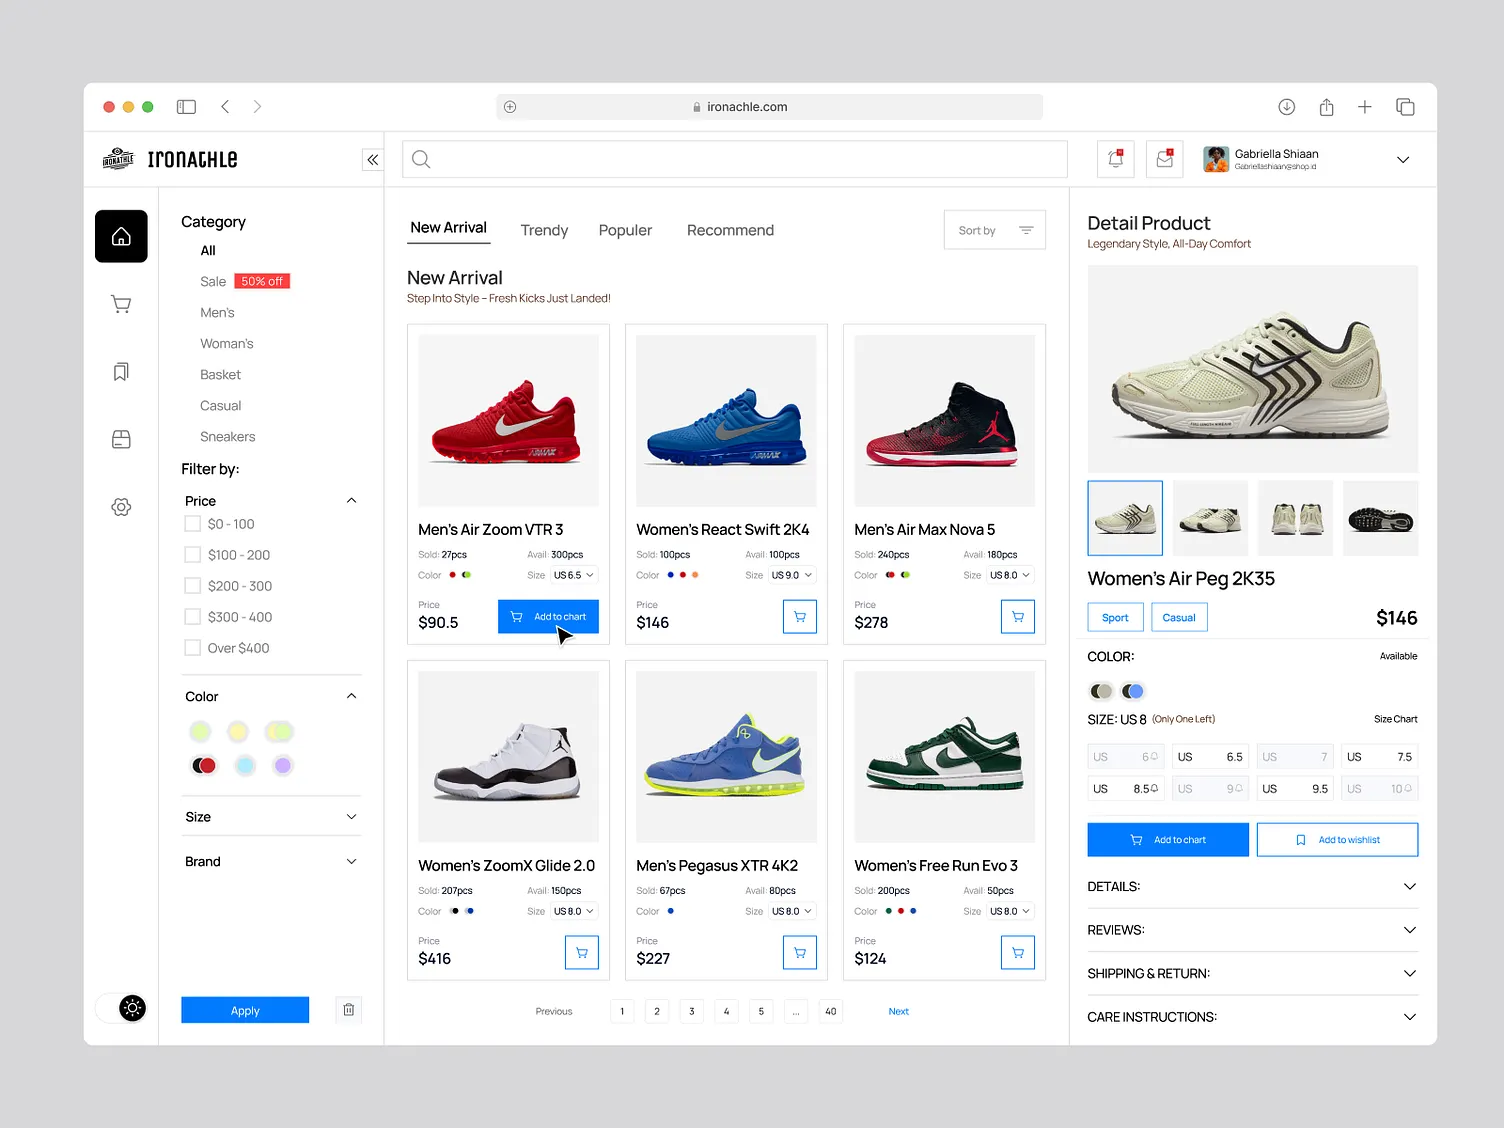Open a new browser tab with plus
This screenshot has width=1504, height=1128.
coord(1365,107)
